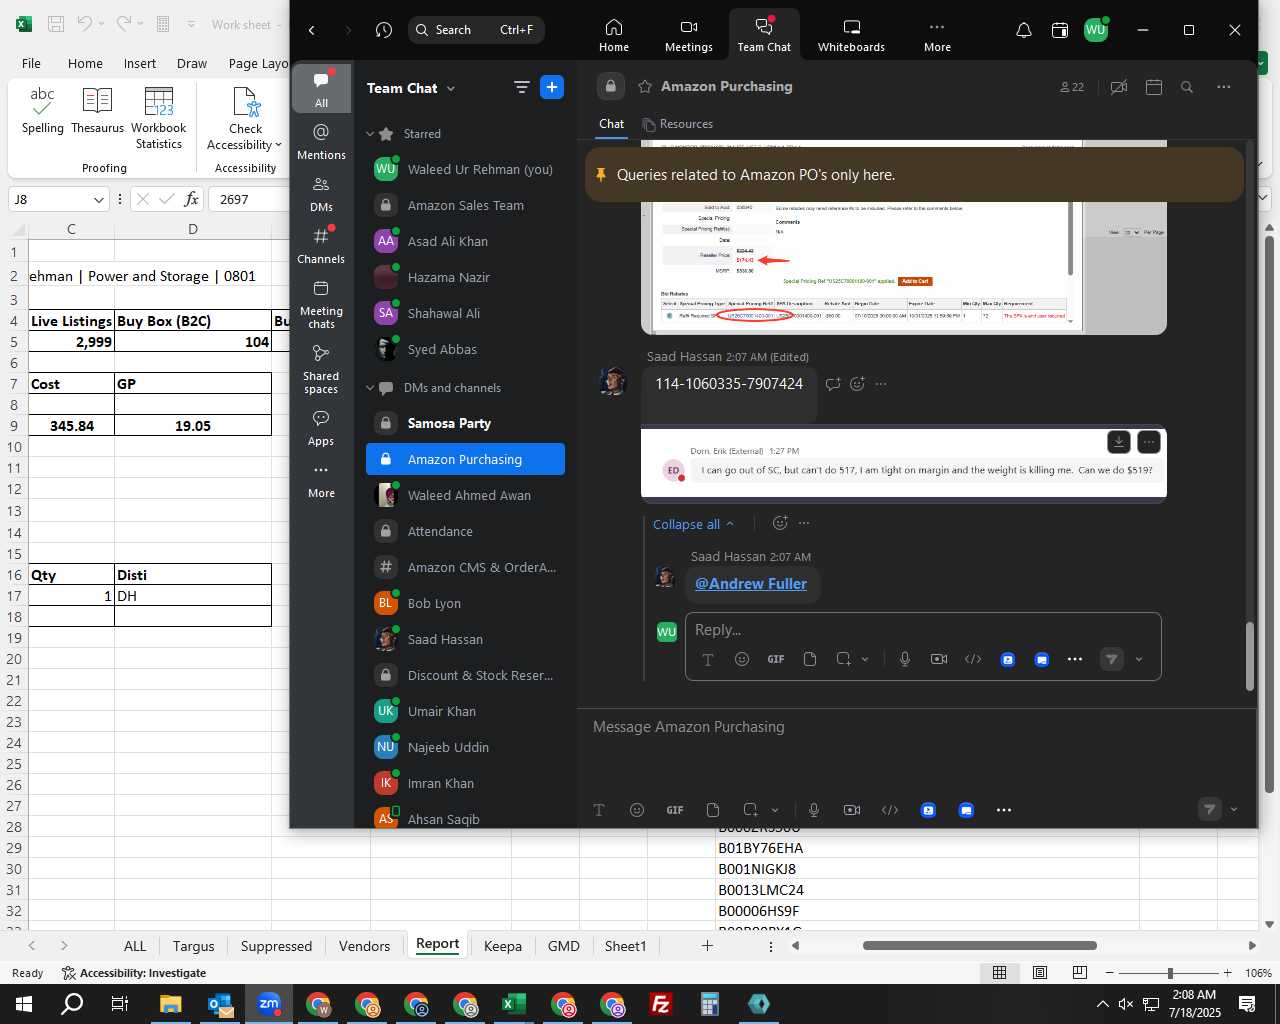Click Excel zoom out minus button

click(1110, 973)
